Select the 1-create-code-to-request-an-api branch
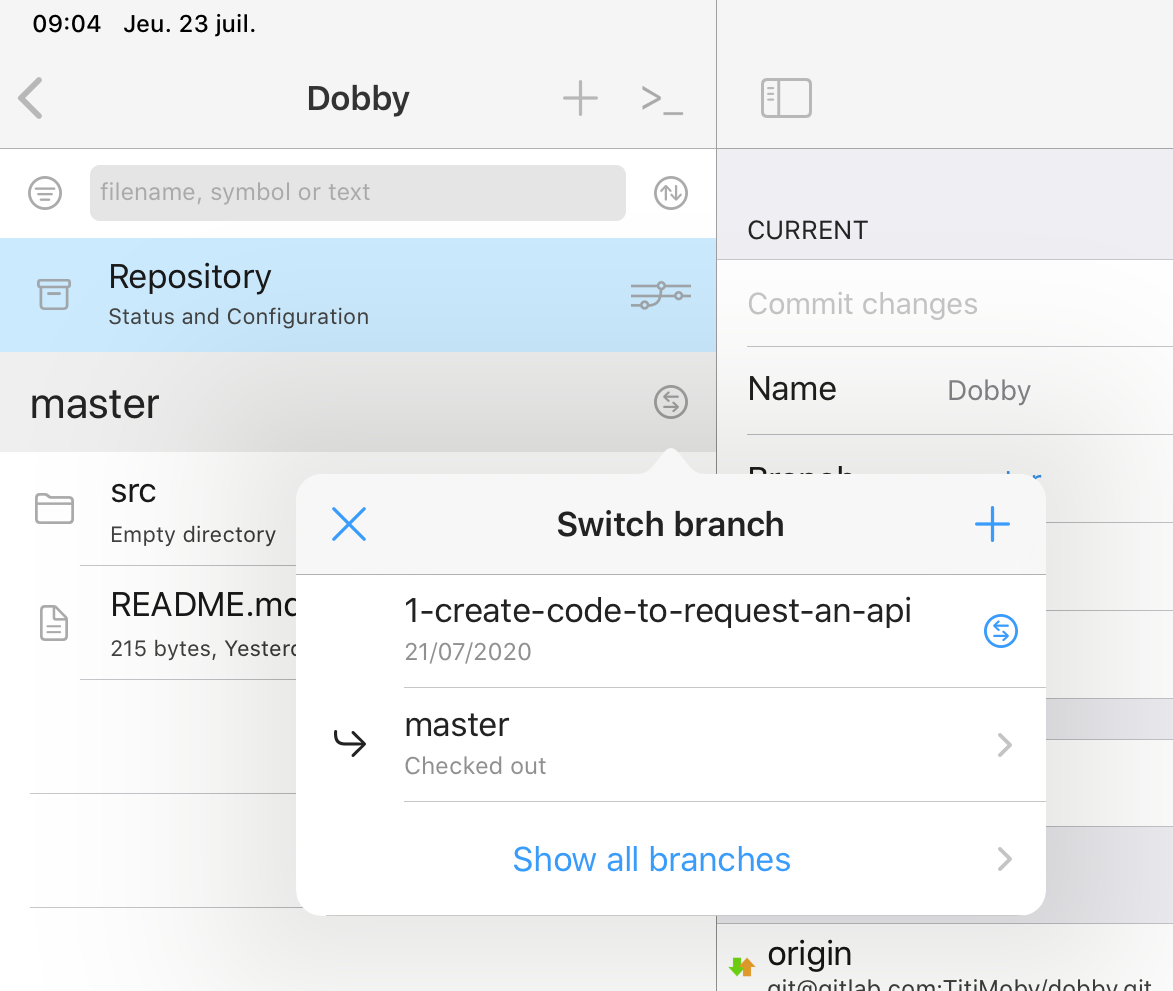 [x=657, y=629]
